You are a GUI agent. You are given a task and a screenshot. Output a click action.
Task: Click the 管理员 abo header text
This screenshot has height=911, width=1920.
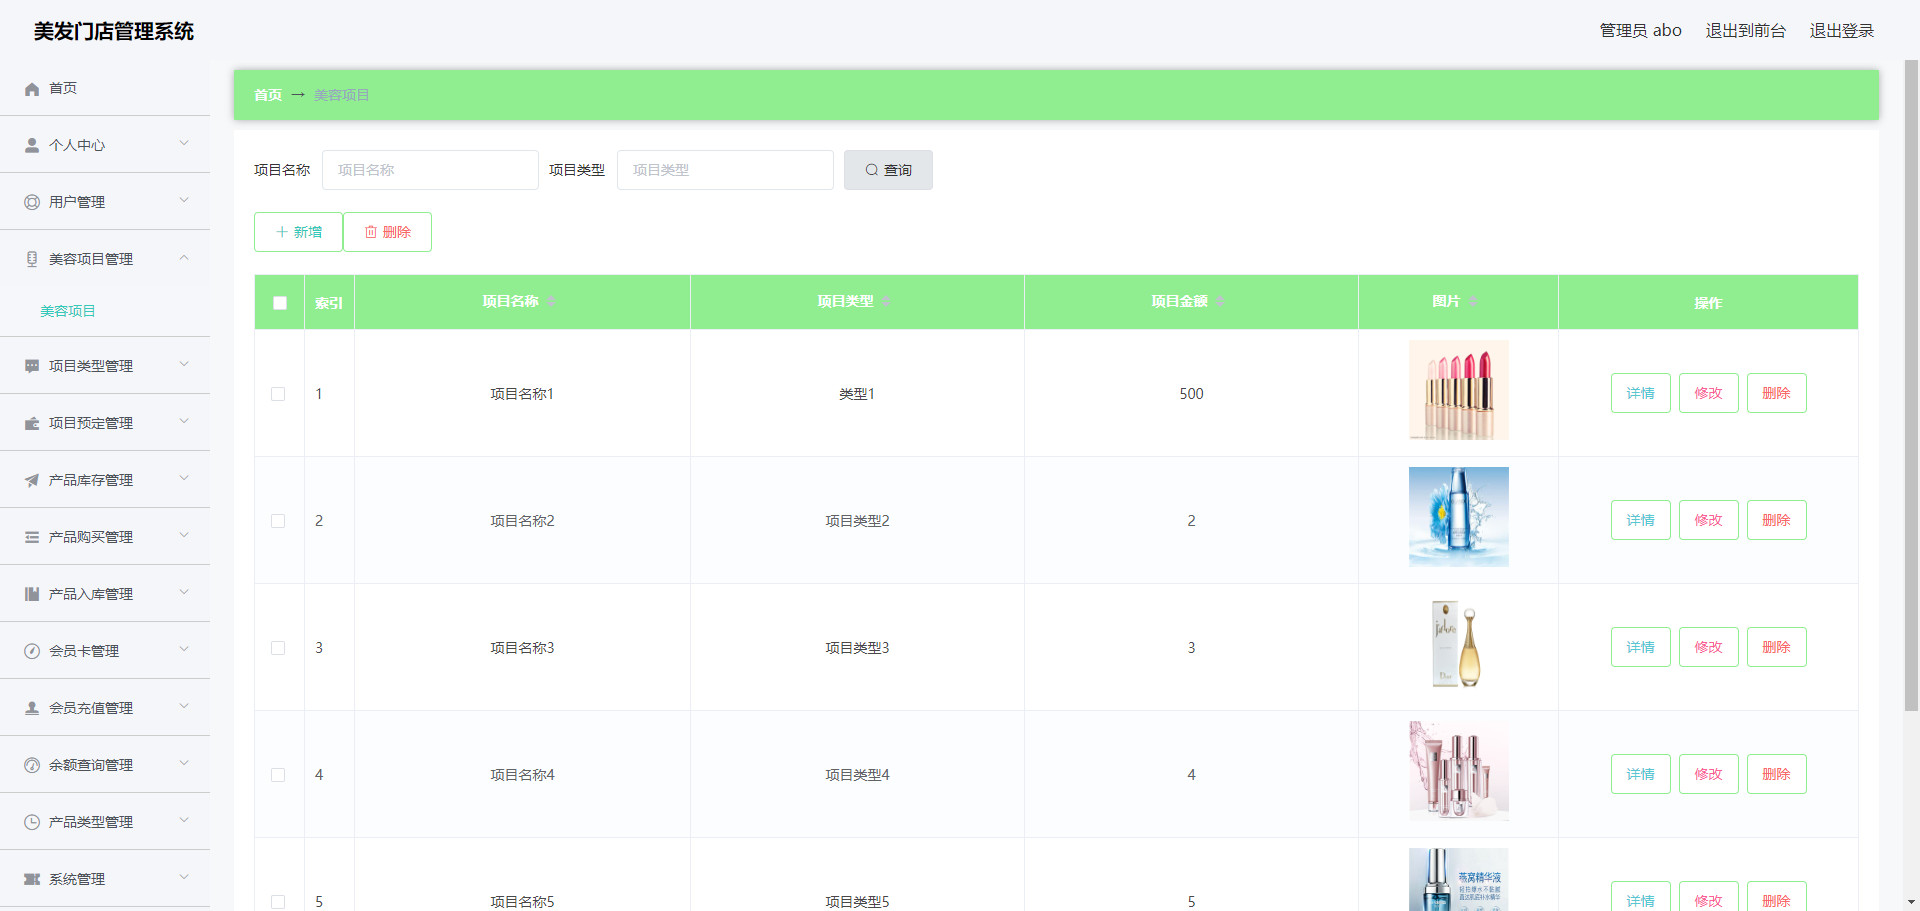pos(1640,31)
